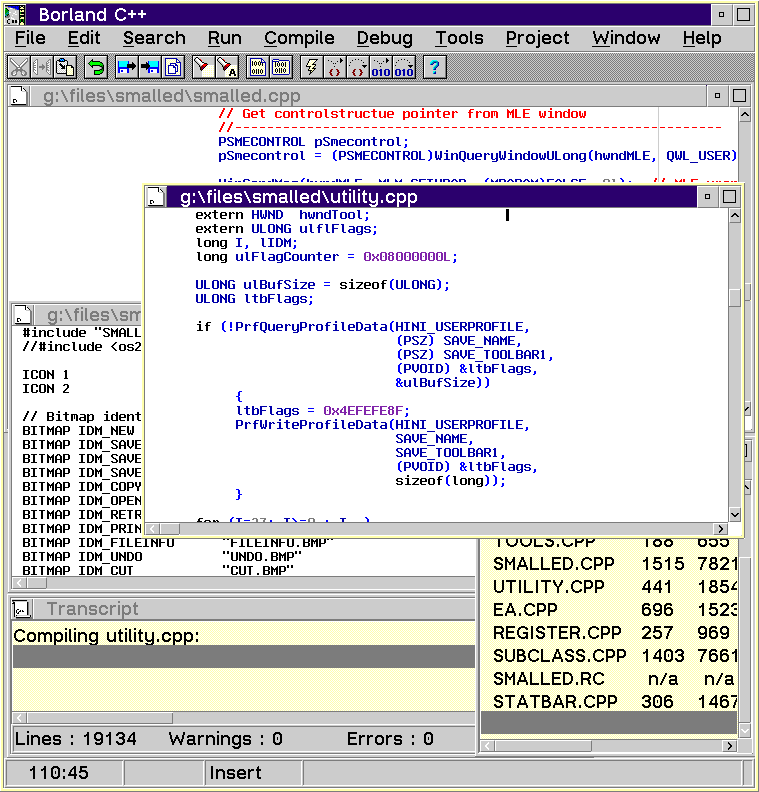Minimize the utility.cpp editor window
This screenshot has height=792, width=759.
(707, 196)
